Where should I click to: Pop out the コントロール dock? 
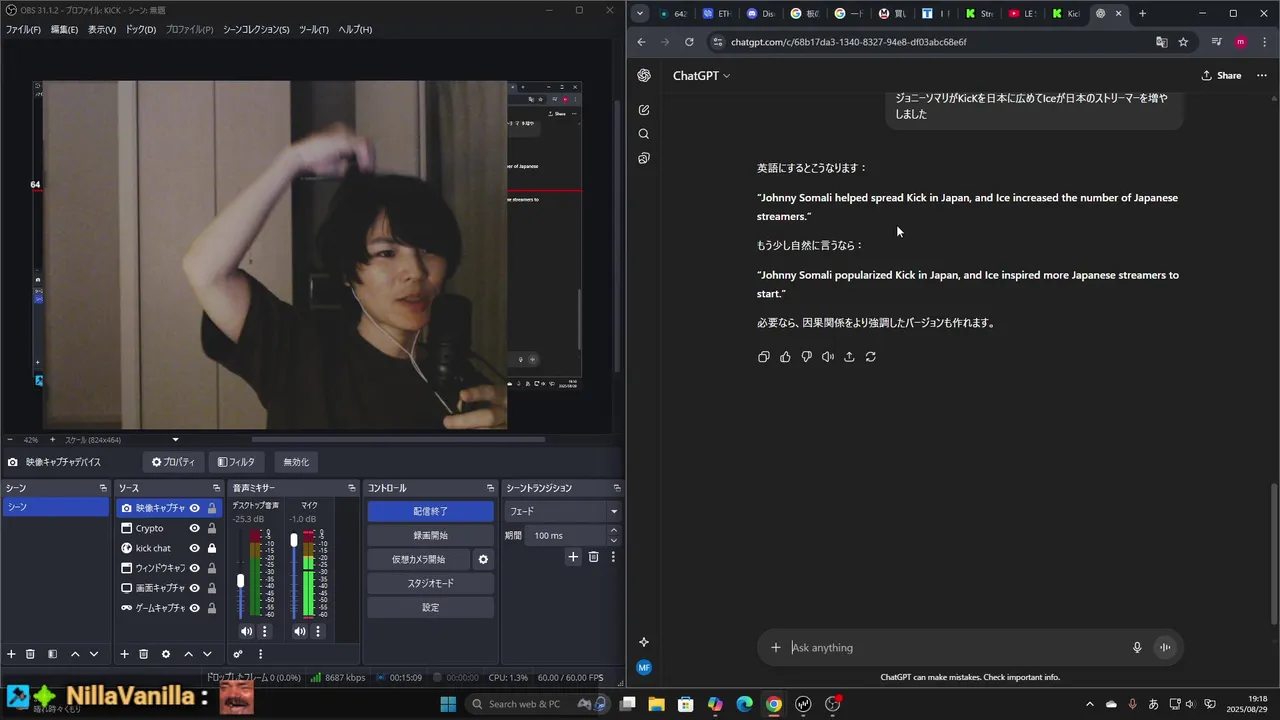(490, 488)
